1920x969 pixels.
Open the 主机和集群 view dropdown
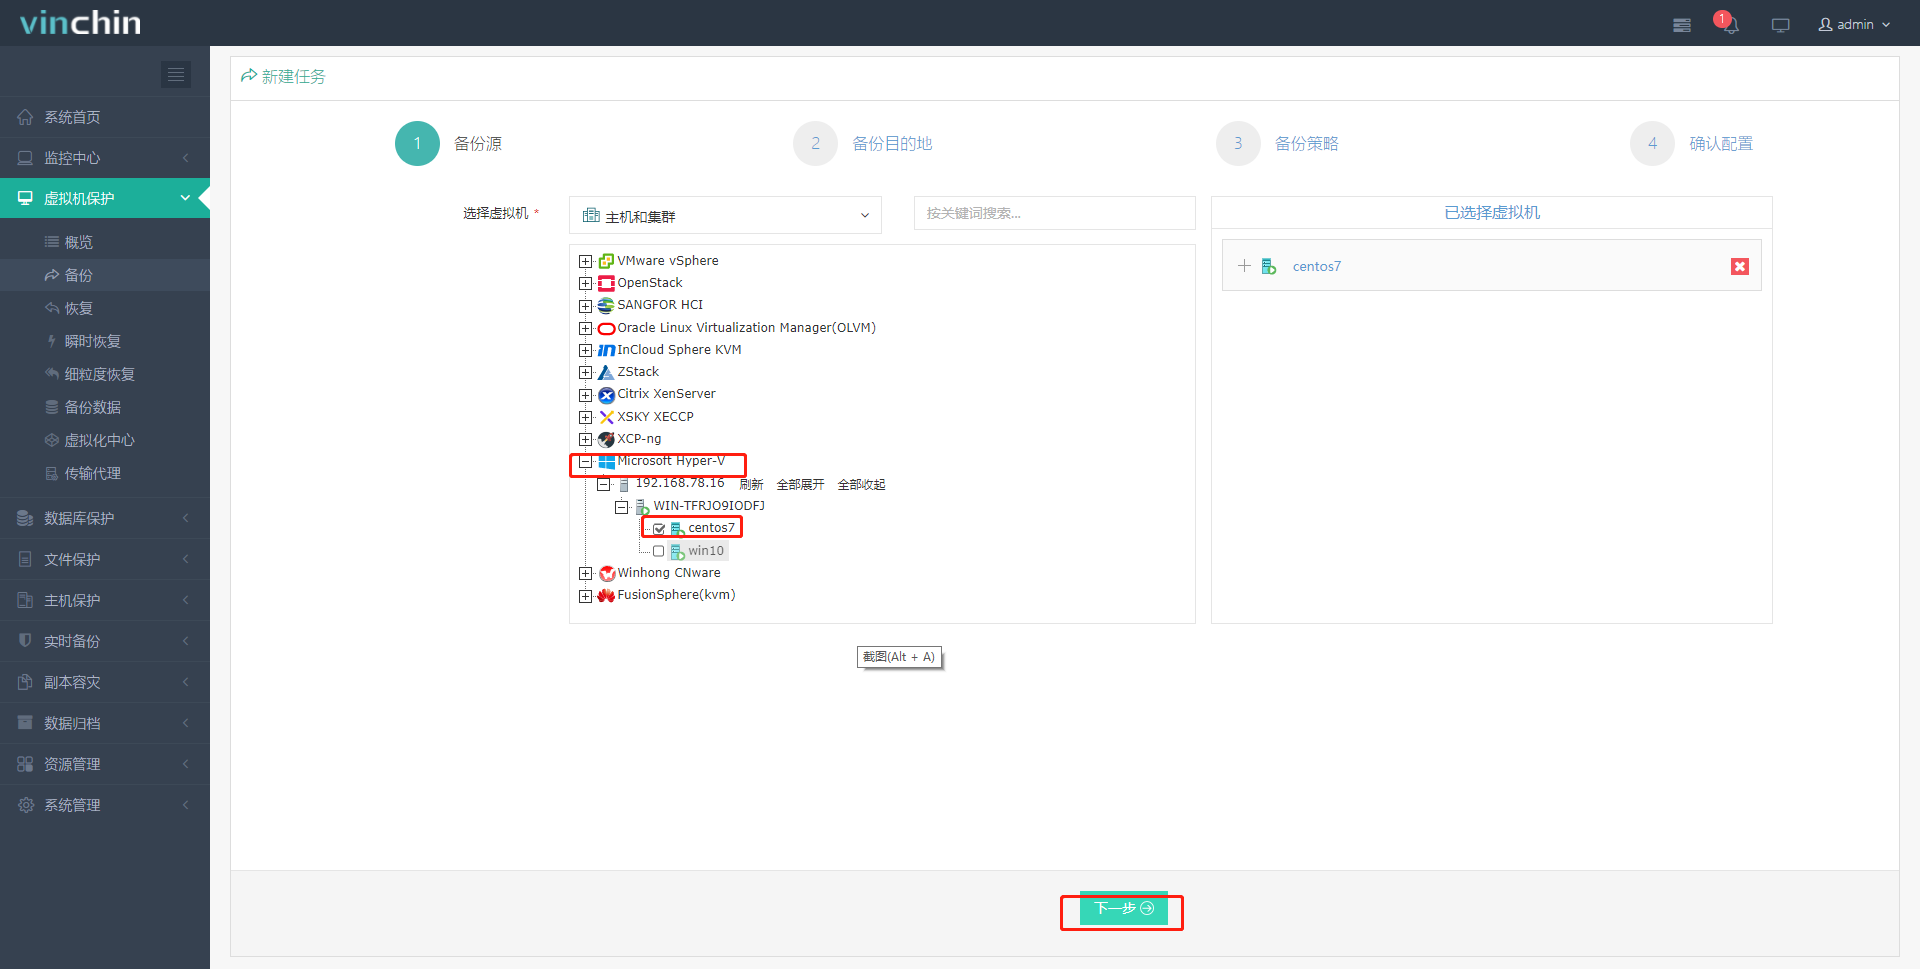point(725,215)
